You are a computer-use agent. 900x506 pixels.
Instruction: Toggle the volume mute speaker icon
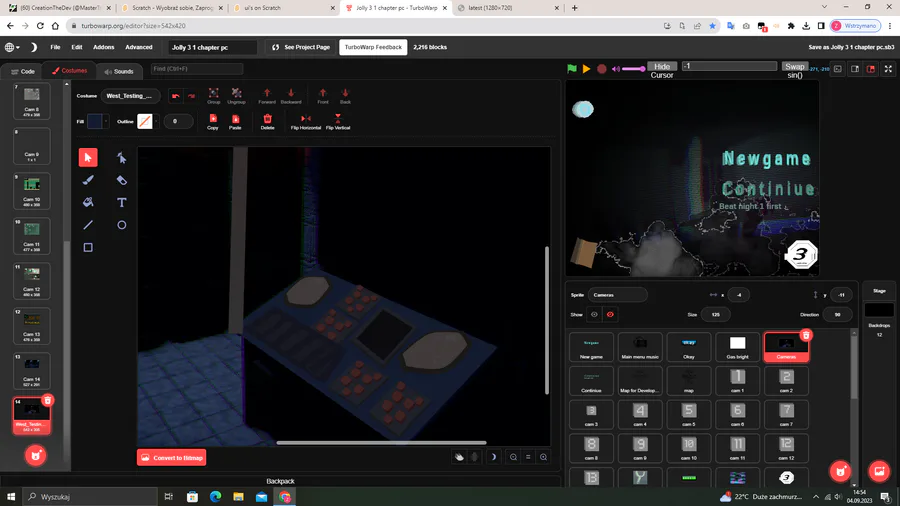pyautogui.click(x=616, y=69)
